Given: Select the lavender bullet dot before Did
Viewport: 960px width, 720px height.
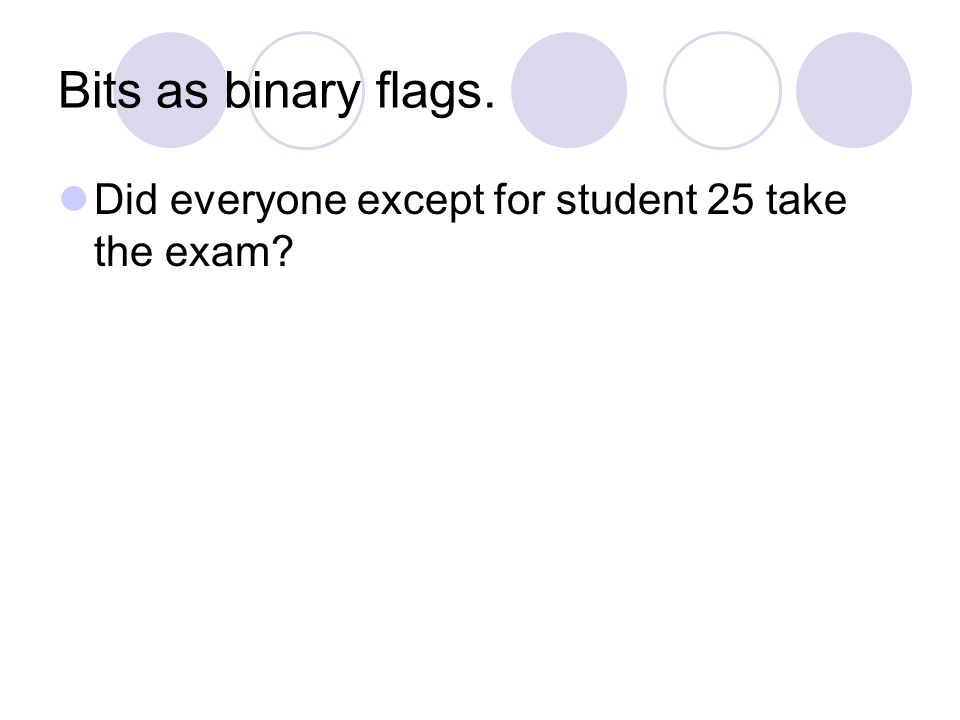Looking at the screenshot, I should (x=74, y=199).
